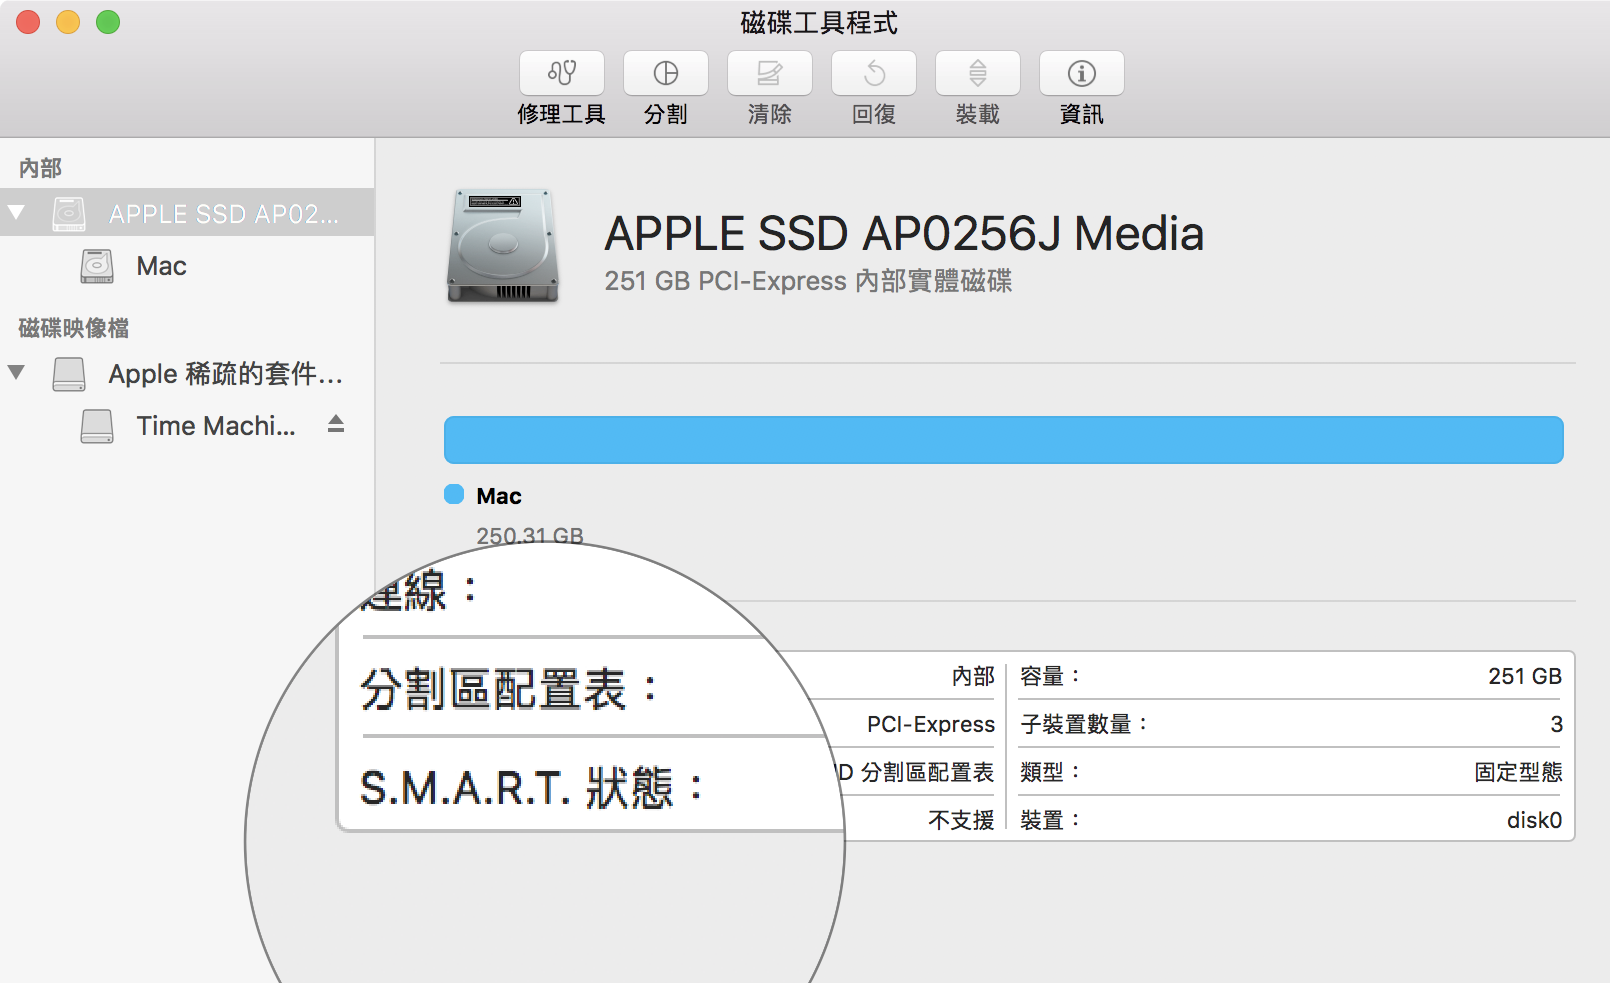Click the 裝置 disk0 info row
Screen dimensions: 1610x983
tap(1290, 820)
